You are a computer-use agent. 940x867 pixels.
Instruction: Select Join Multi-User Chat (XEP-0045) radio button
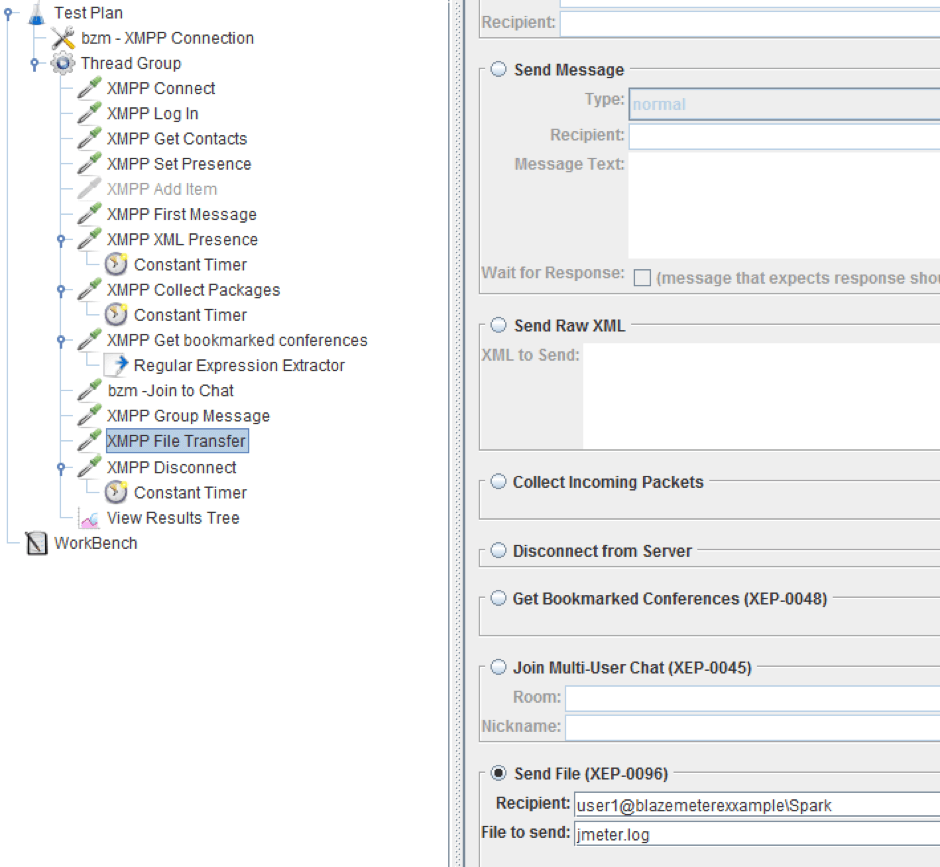[498, 667]
